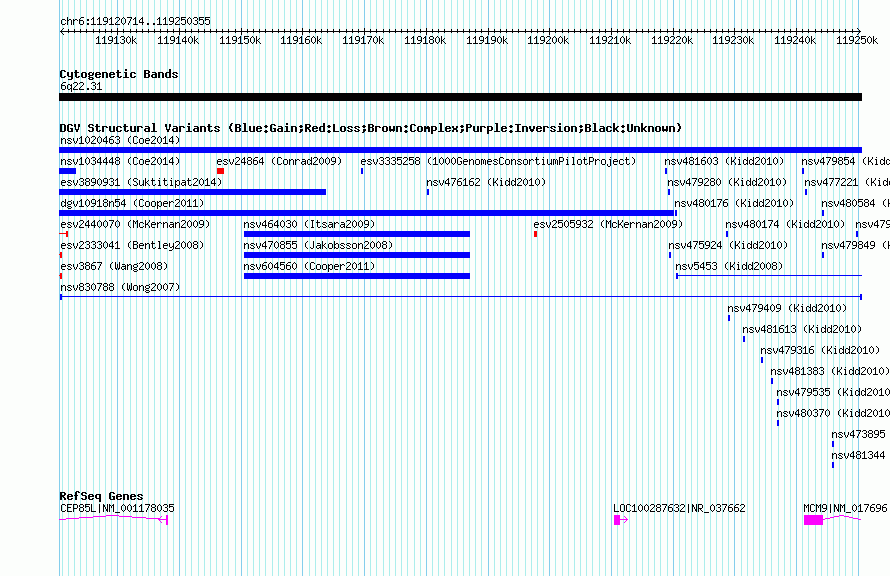Click the red esv2505932 (McKernan2009) marker

click(x=535, y=234)
